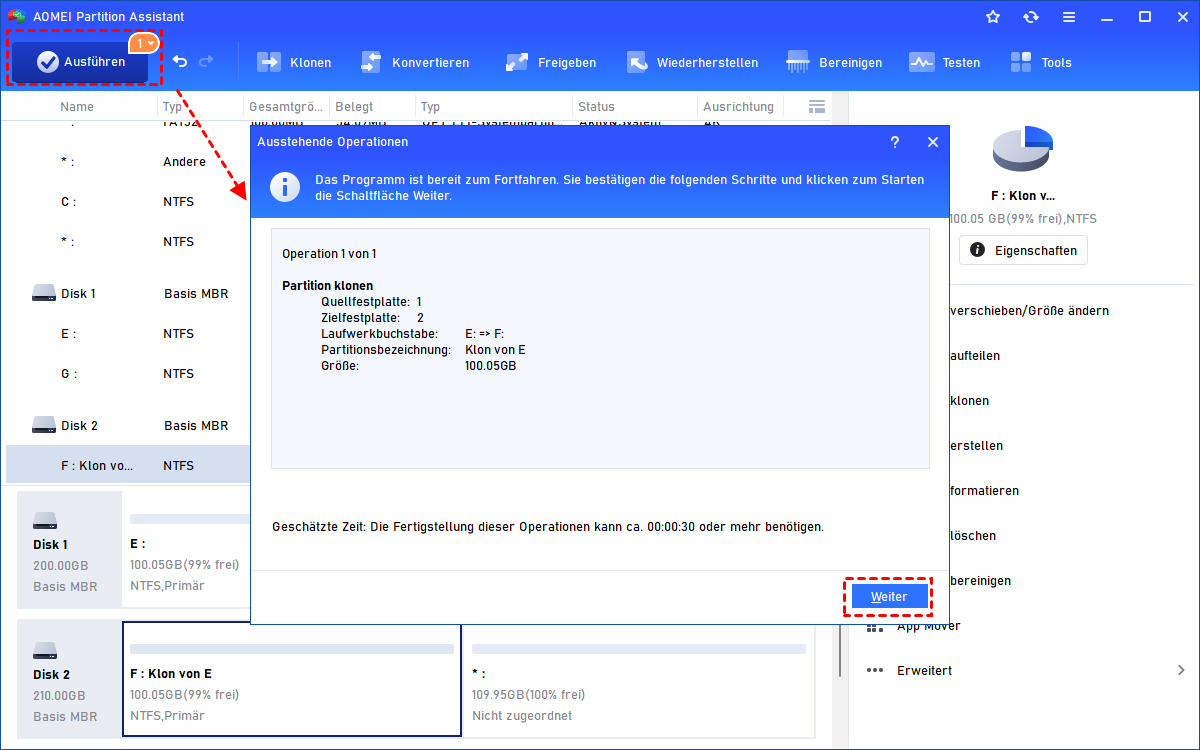This screenshot has height=750, width=1200.
Task: Click the Name column header
Action: click(77, 106)
